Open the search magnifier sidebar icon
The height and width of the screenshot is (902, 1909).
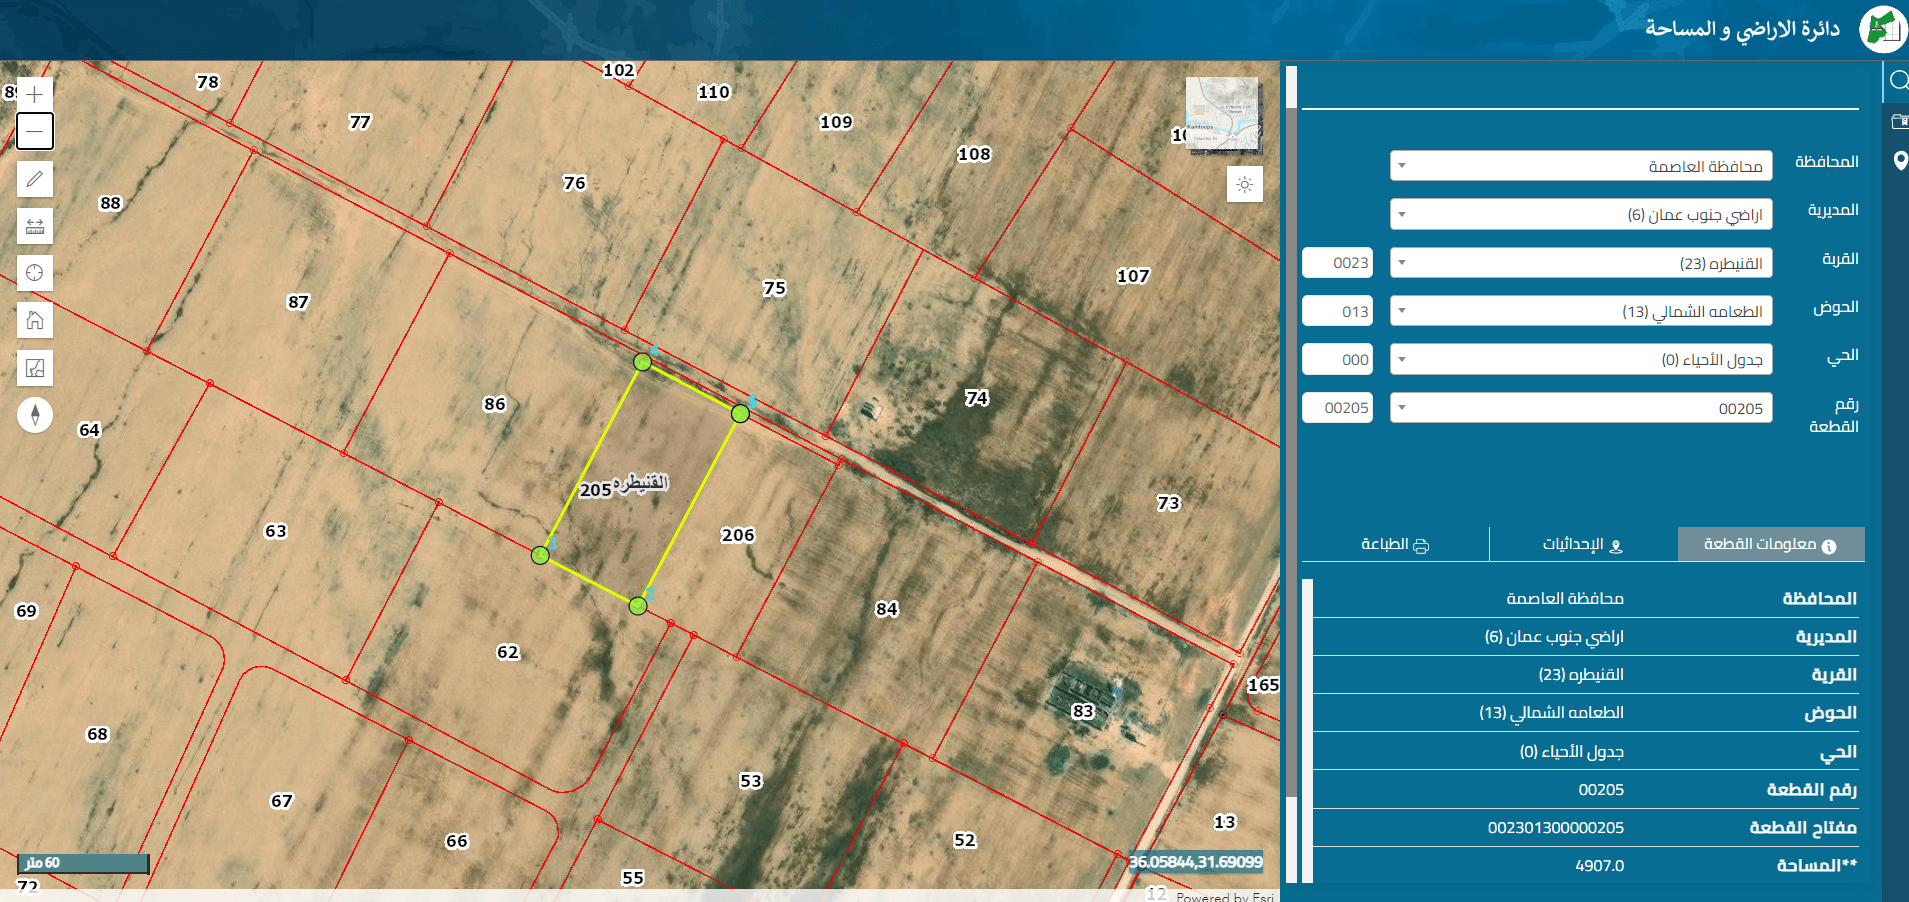[x=1898, y=81]
